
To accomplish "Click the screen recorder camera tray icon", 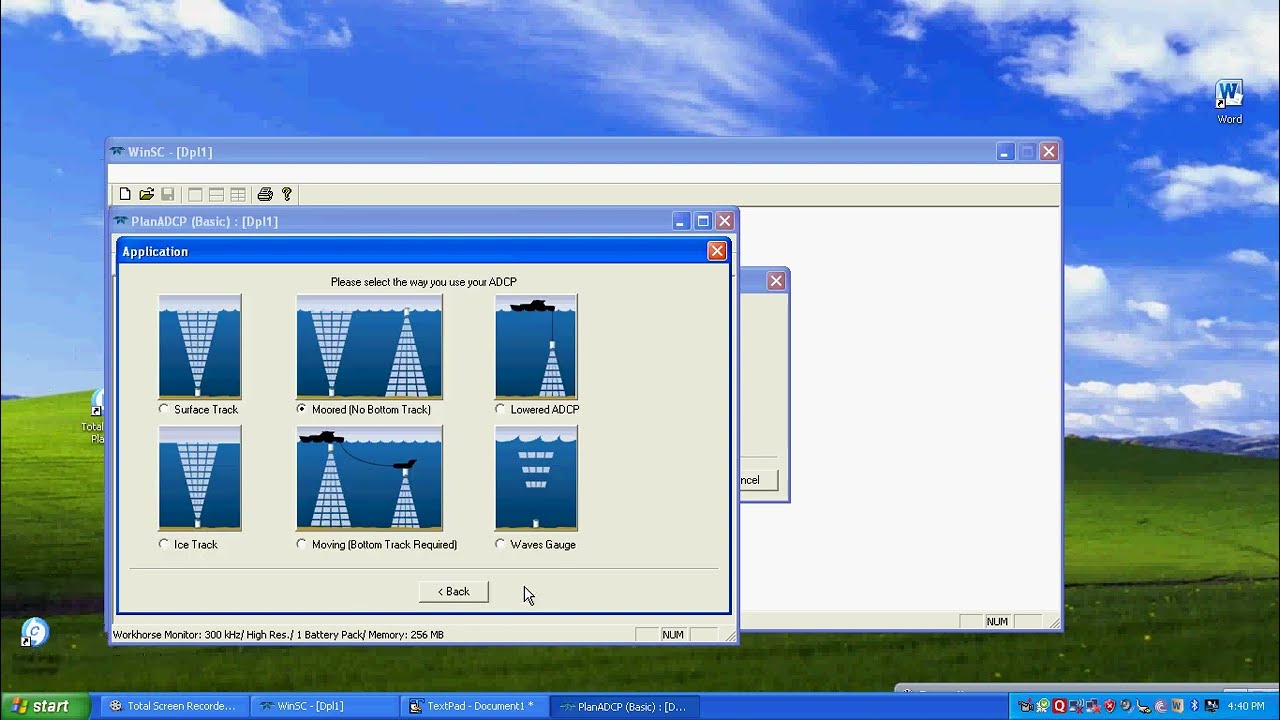I will 1026,705.
